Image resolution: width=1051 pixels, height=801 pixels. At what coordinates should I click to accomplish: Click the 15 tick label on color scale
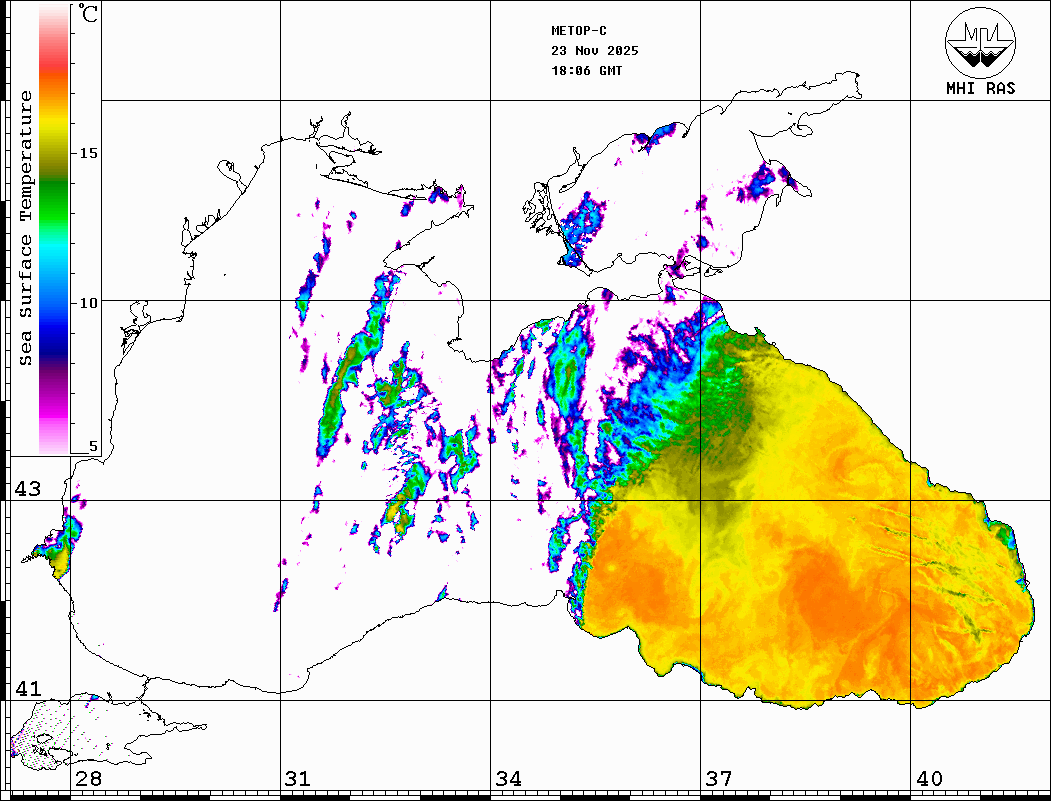tap(89, 153)
